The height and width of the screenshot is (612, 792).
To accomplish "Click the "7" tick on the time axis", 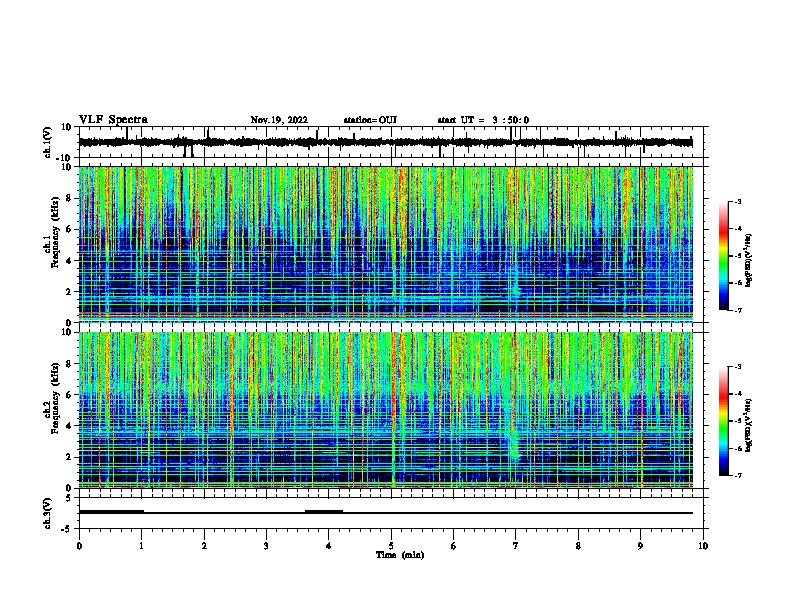I will point(516,546).
